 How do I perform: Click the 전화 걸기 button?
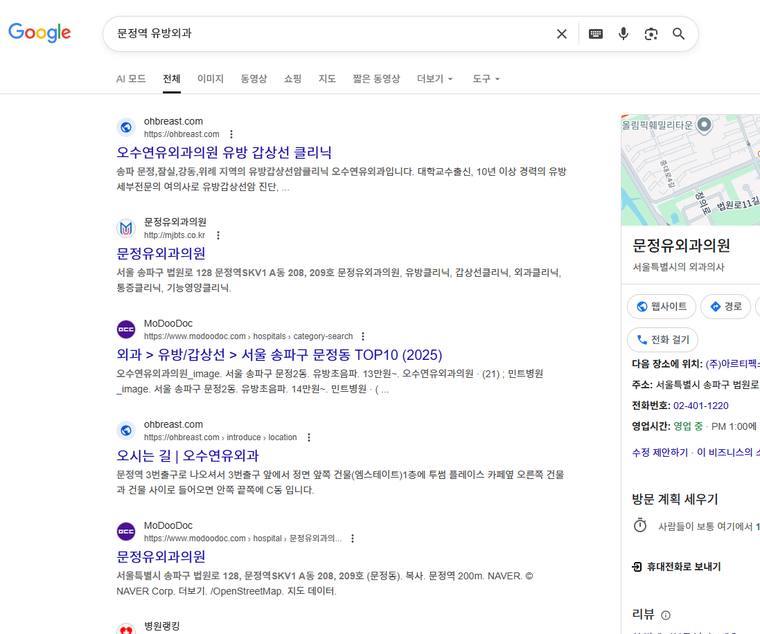[663, 340]
